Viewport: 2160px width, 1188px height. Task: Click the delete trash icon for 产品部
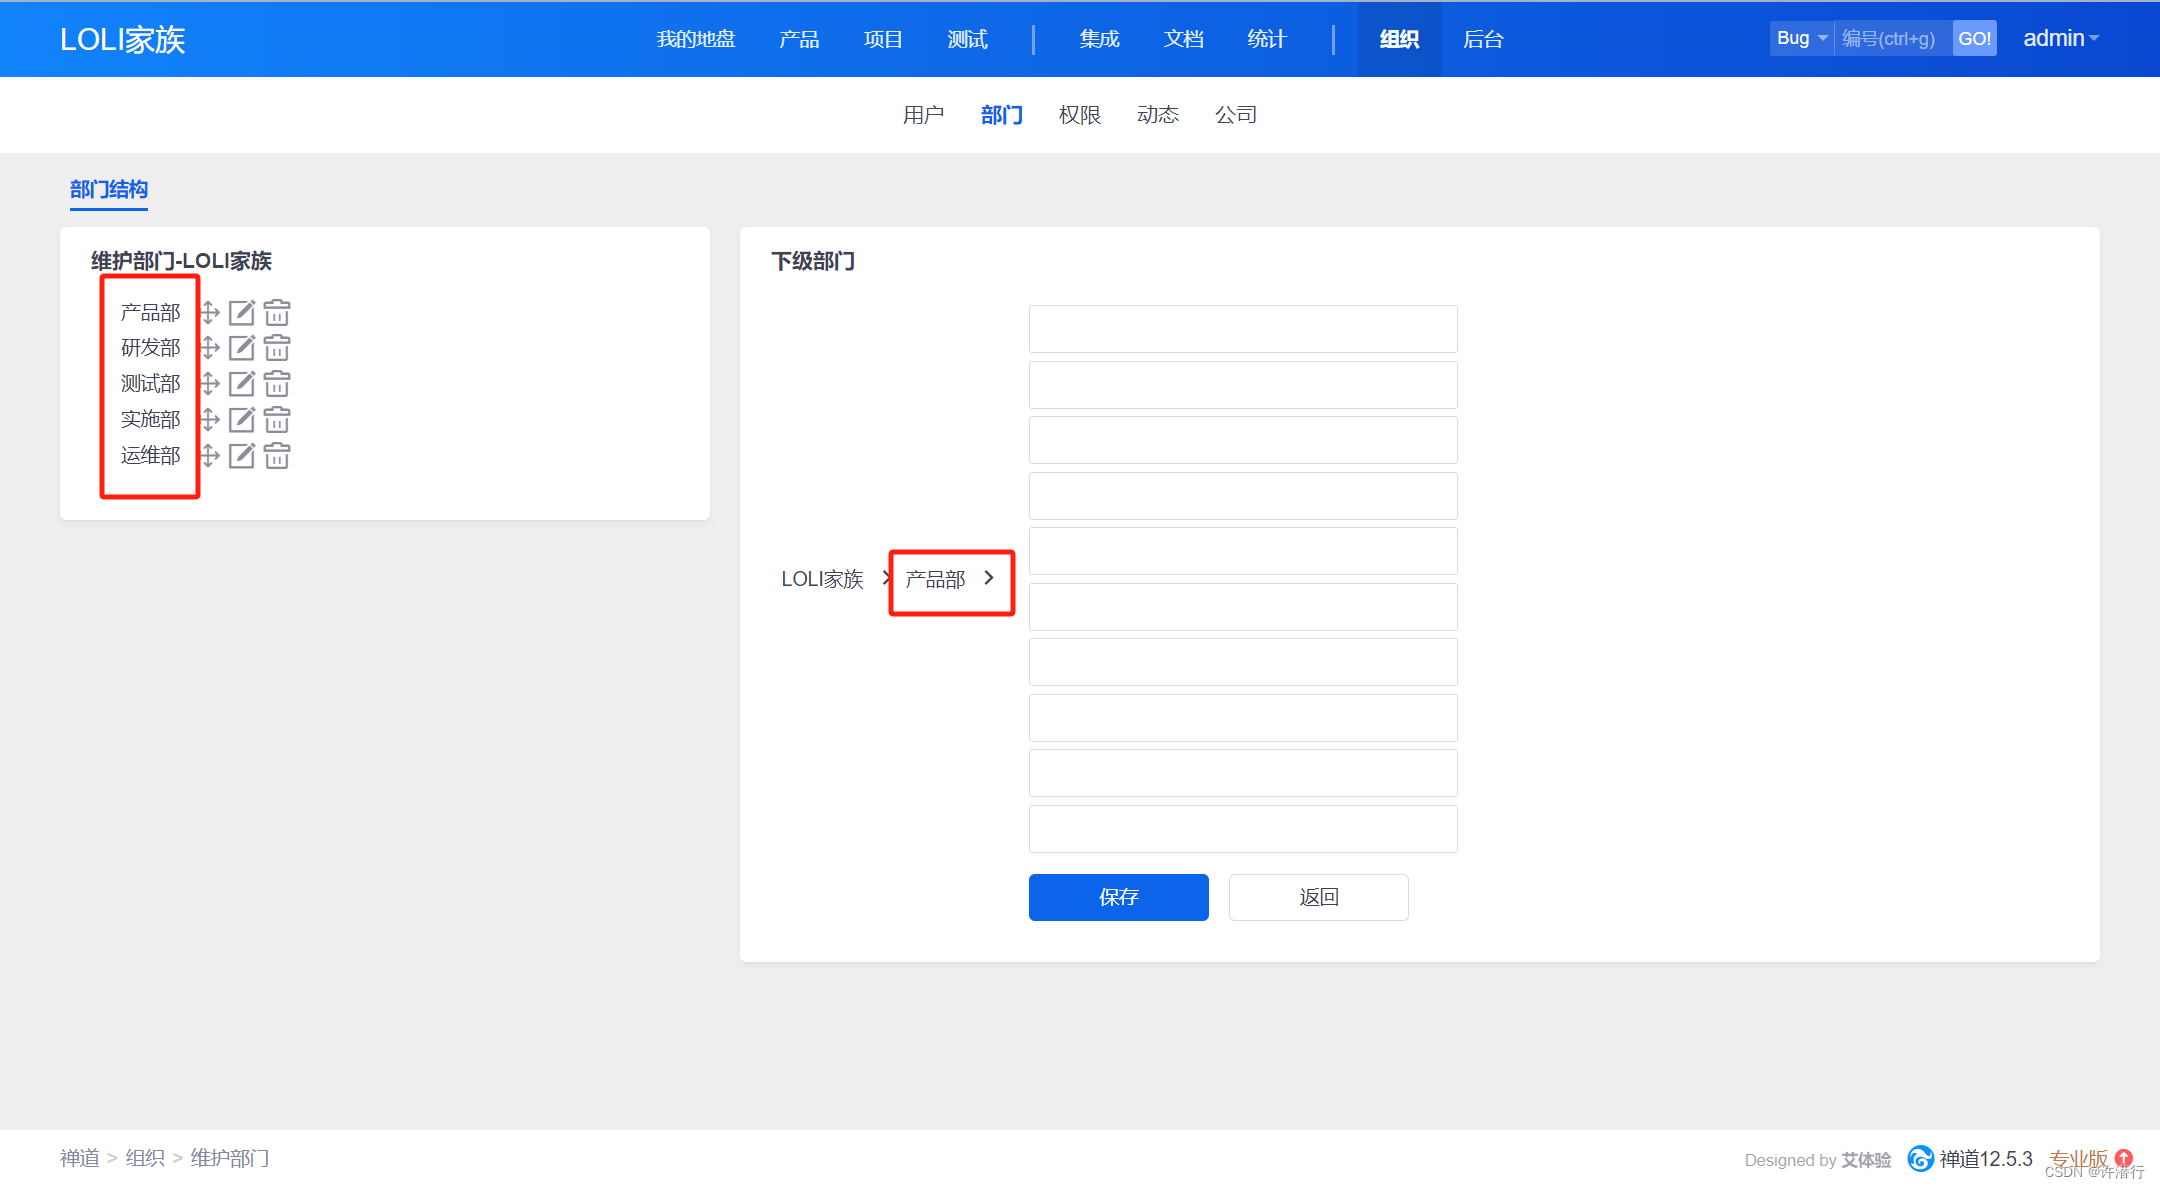coord(277,313)
